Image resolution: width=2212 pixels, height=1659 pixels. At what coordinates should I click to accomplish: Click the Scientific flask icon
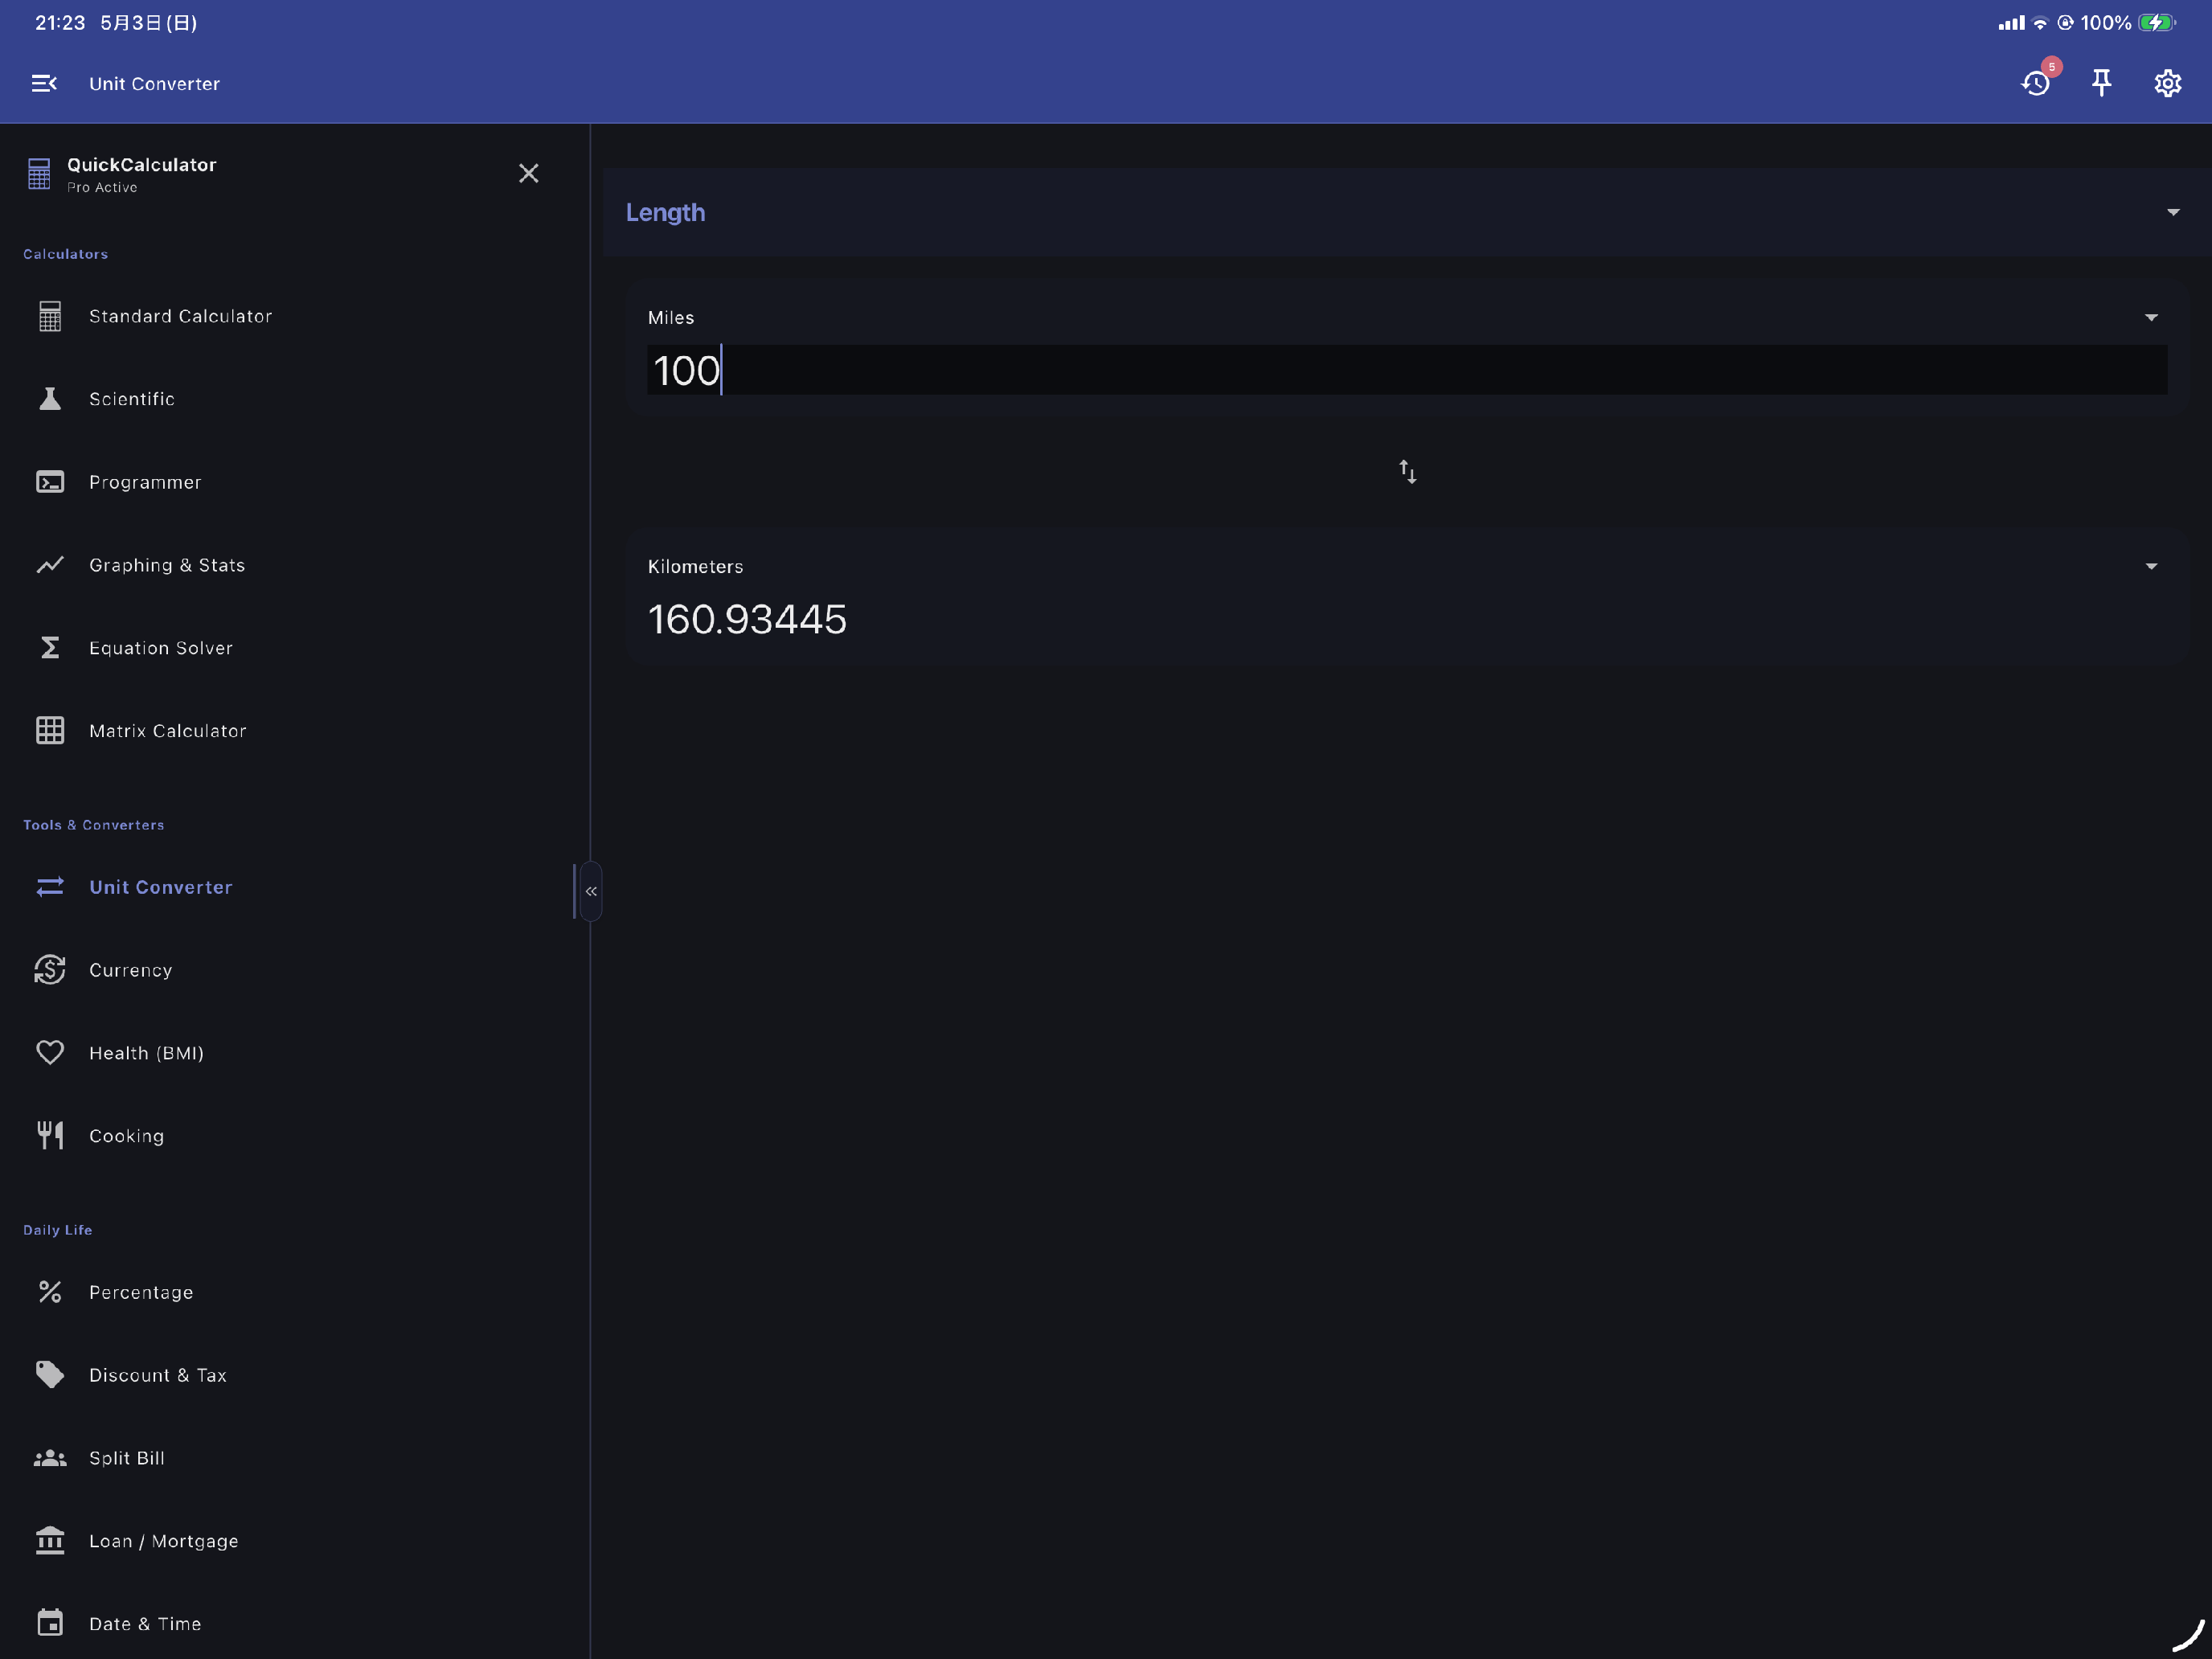coord(50,399)
